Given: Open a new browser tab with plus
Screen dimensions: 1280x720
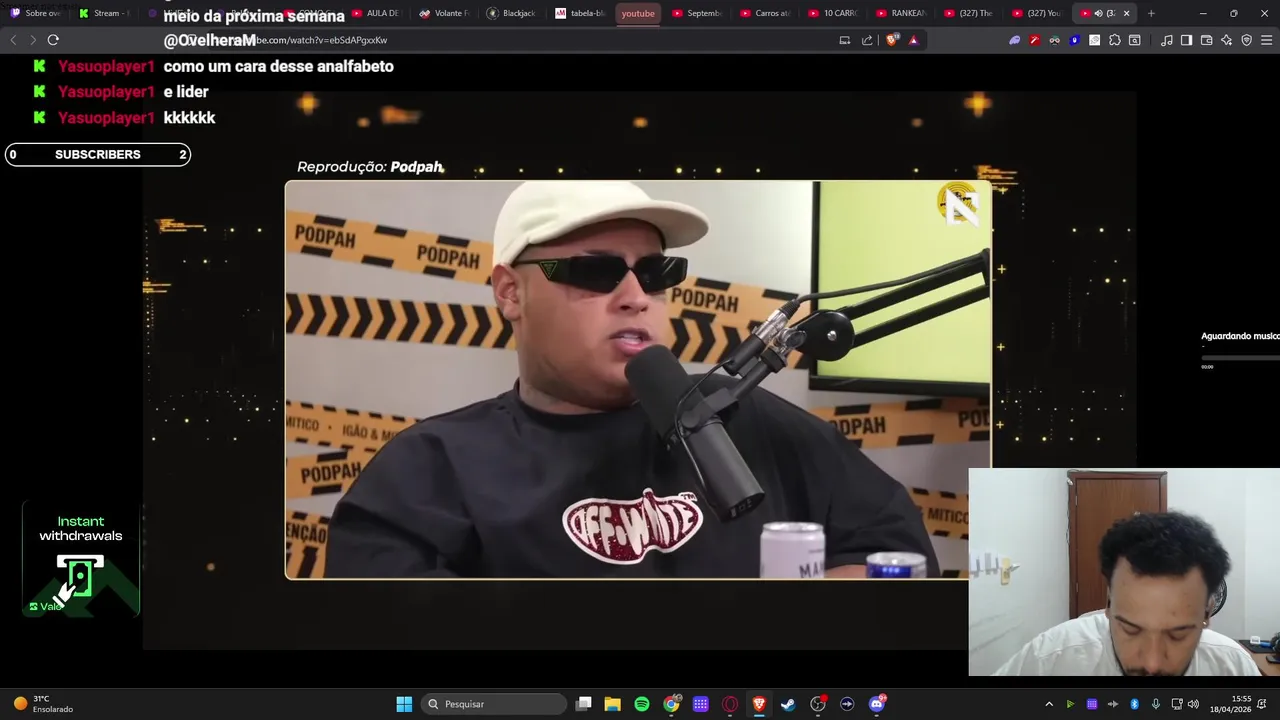Looking at the screenshot, I should point(1151,13).
